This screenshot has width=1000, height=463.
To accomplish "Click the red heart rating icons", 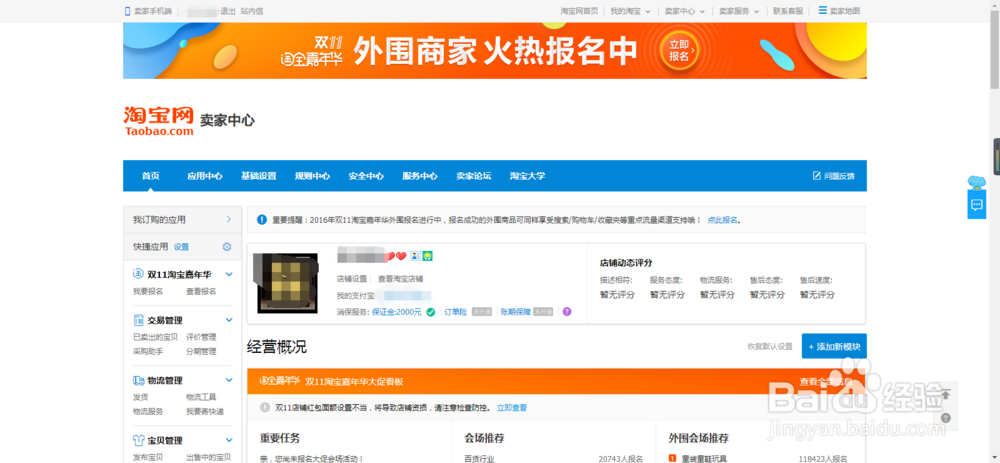I will pos(396,256).
